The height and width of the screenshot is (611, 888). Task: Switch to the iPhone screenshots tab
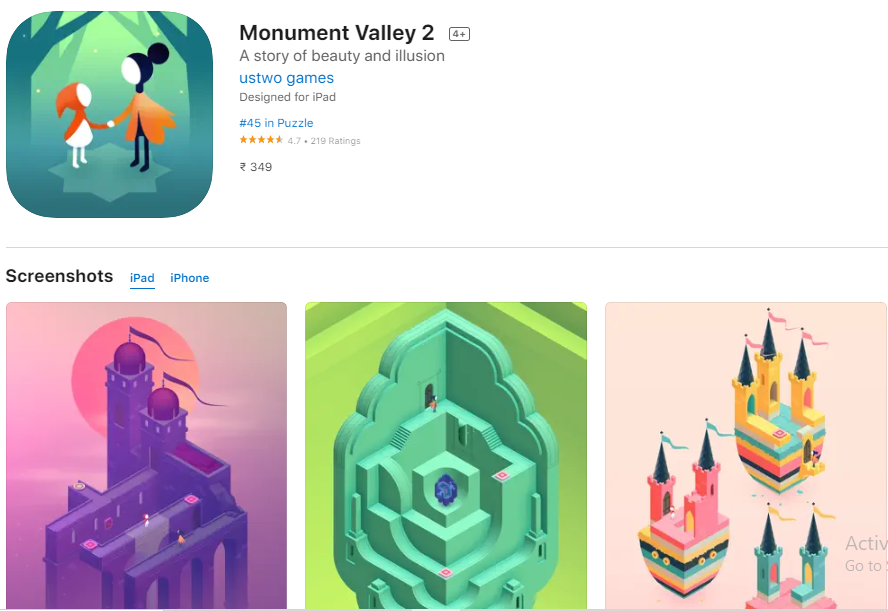pyautogui.click(x=190, y=278)
